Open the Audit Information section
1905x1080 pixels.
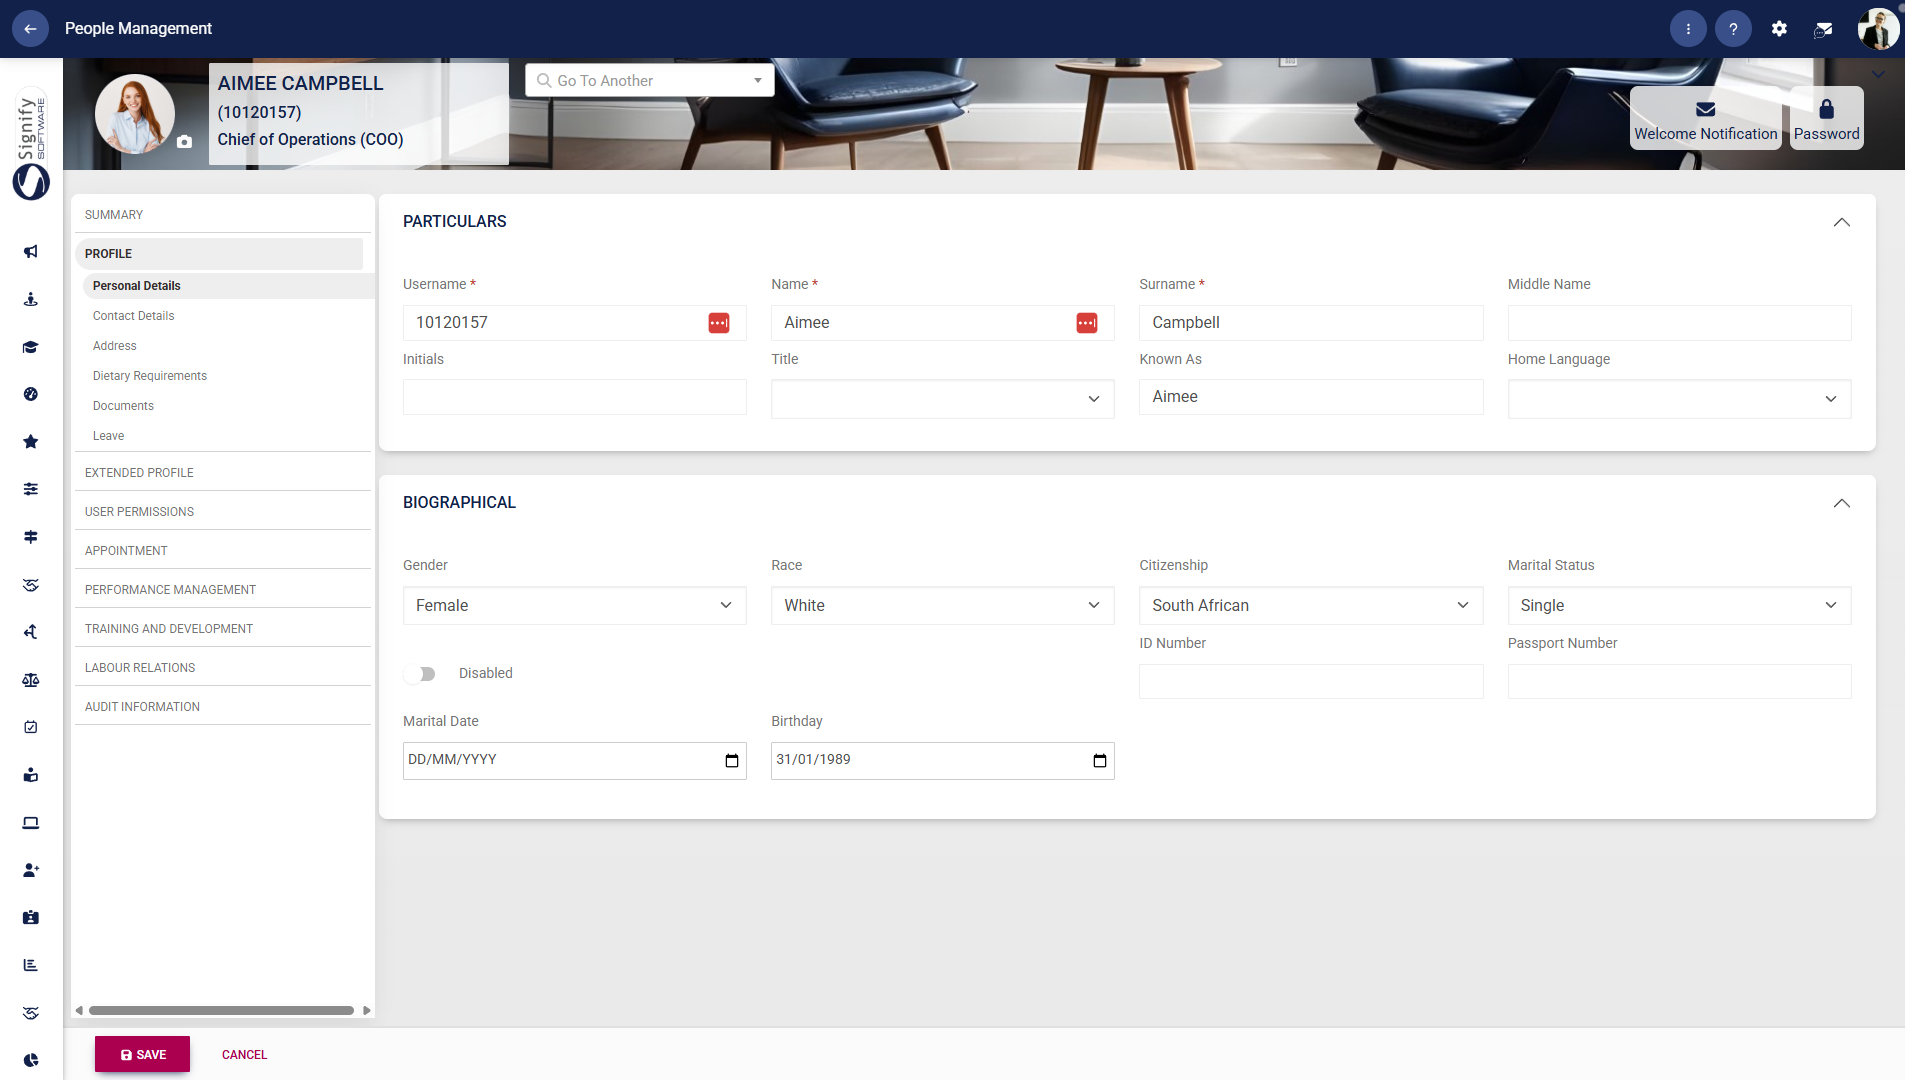point(142,706)
